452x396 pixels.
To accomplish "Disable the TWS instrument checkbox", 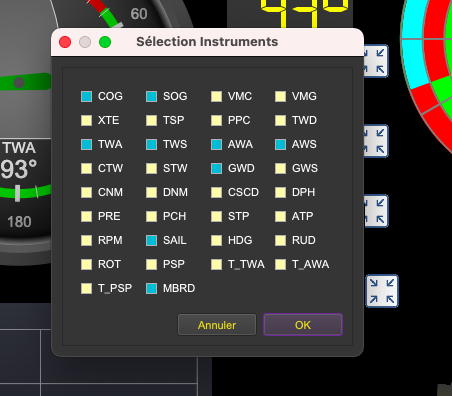I will click(152, 144).
